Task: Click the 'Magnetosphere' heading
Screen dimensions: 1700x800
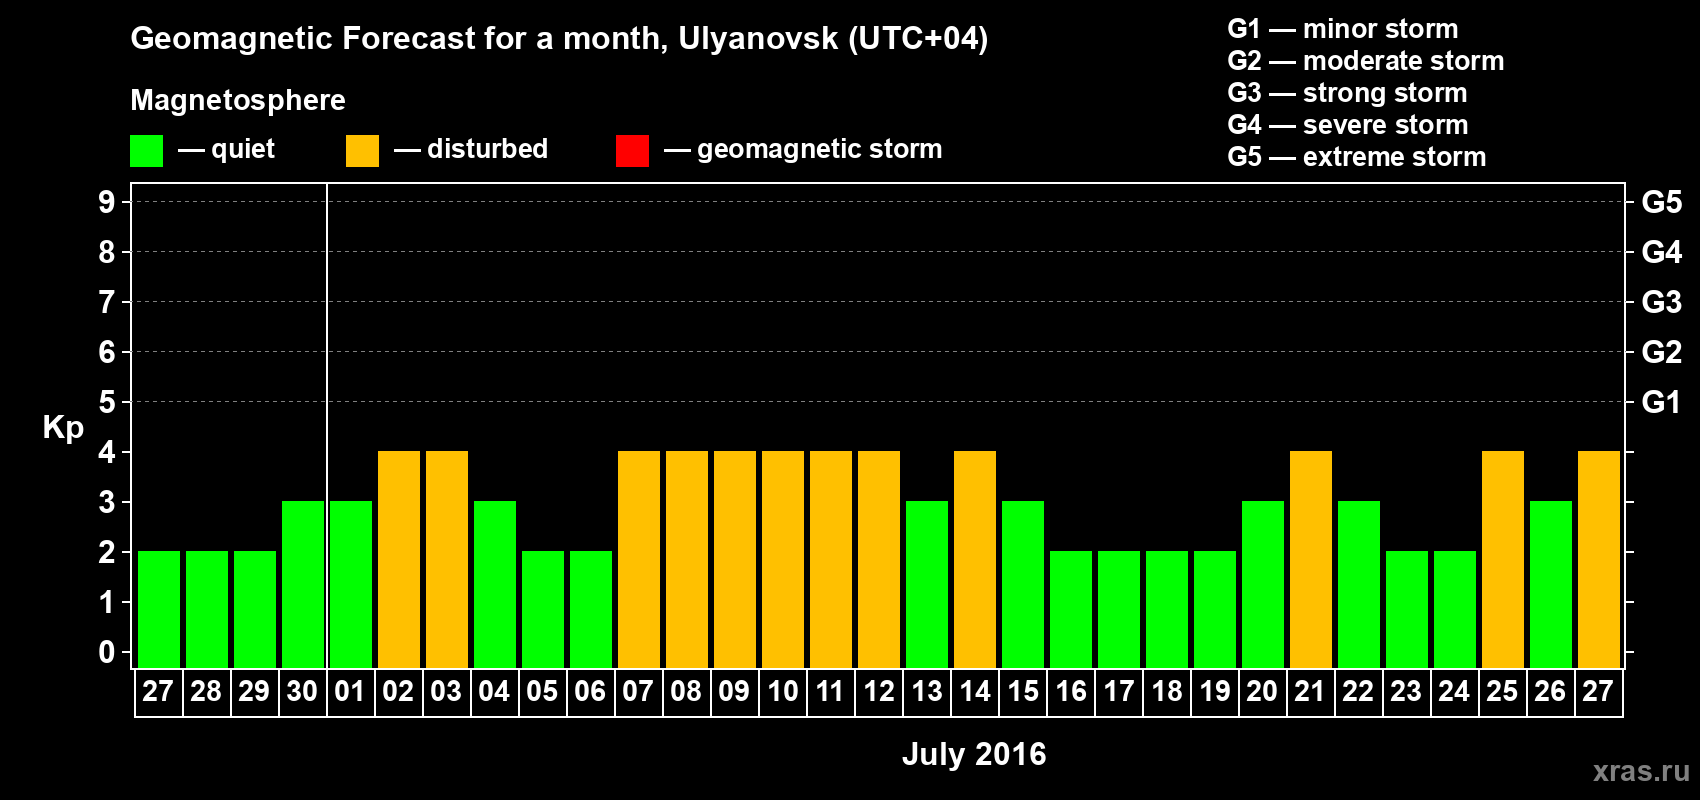Action: [238, 100]
